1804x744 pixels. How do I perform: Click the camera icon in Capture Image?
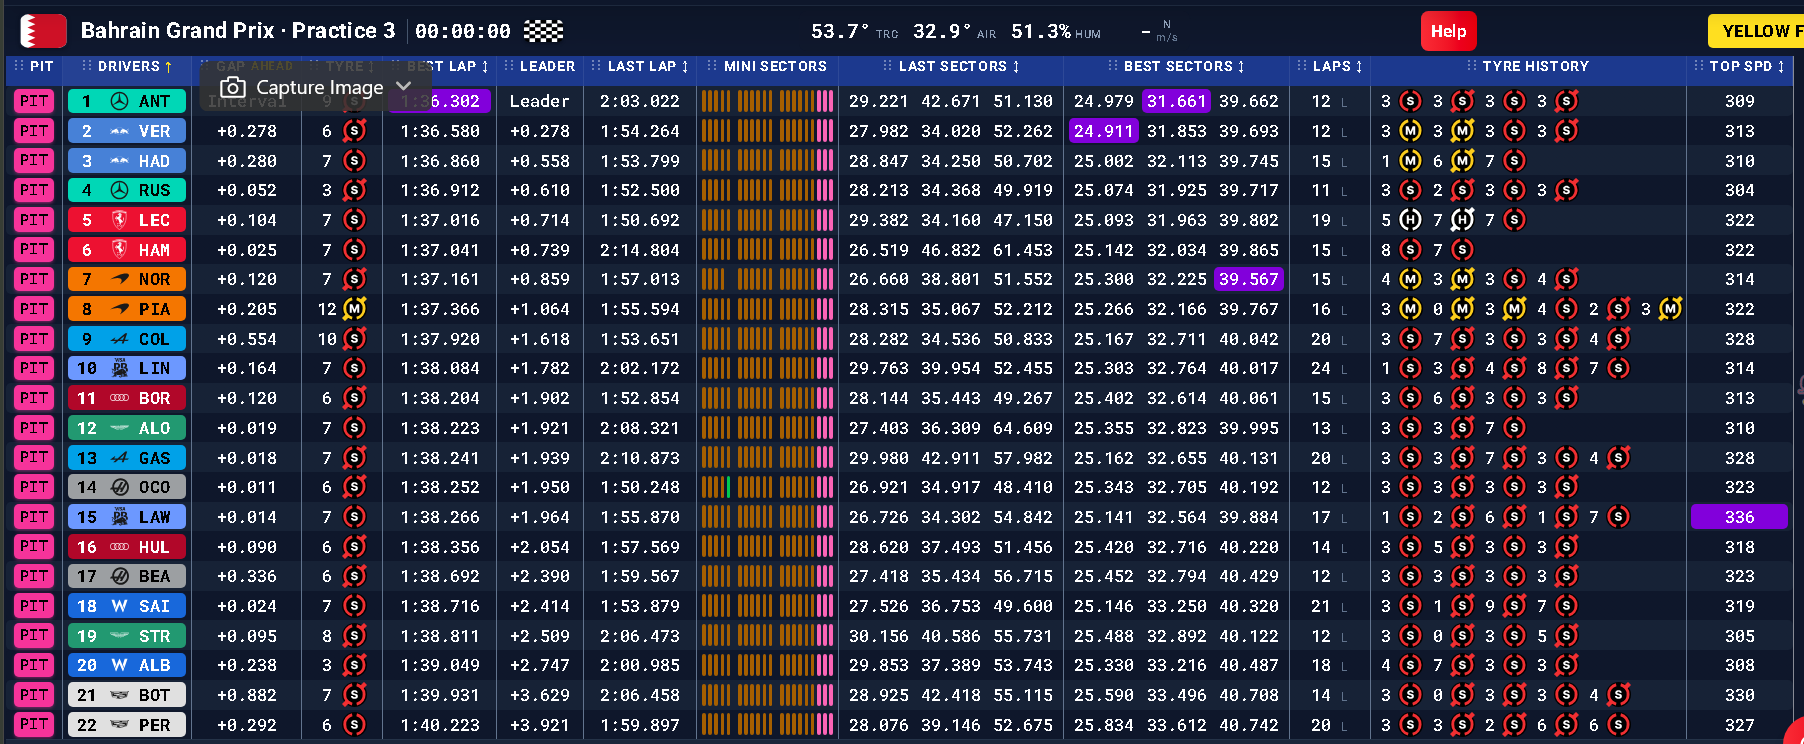[x=233, y=88]
